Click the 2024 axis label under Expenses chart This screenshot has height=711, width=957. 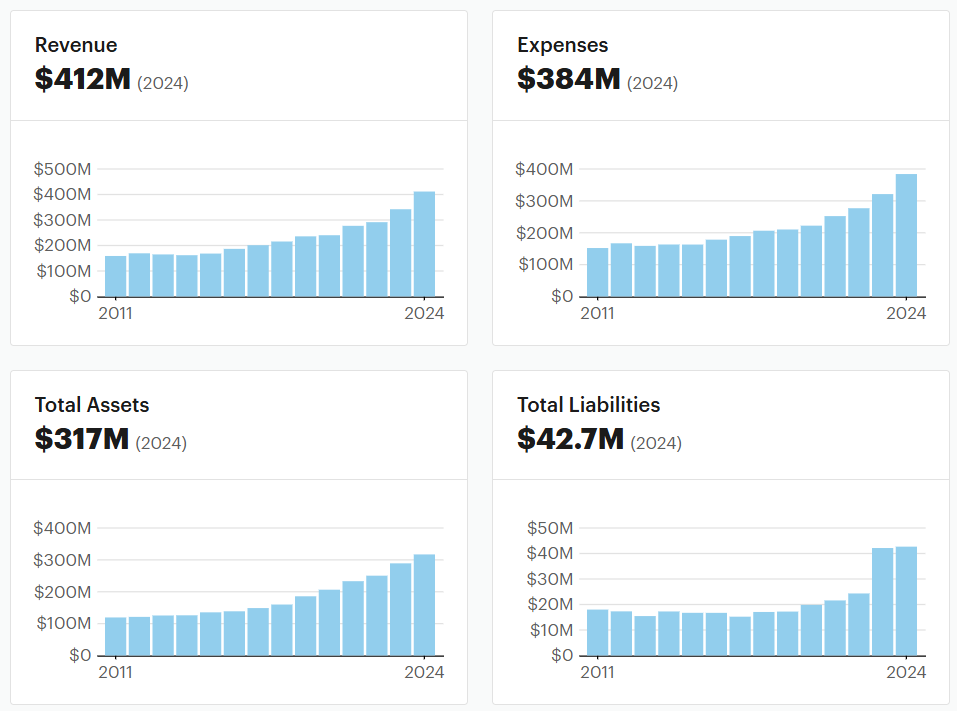pos(906,313)
